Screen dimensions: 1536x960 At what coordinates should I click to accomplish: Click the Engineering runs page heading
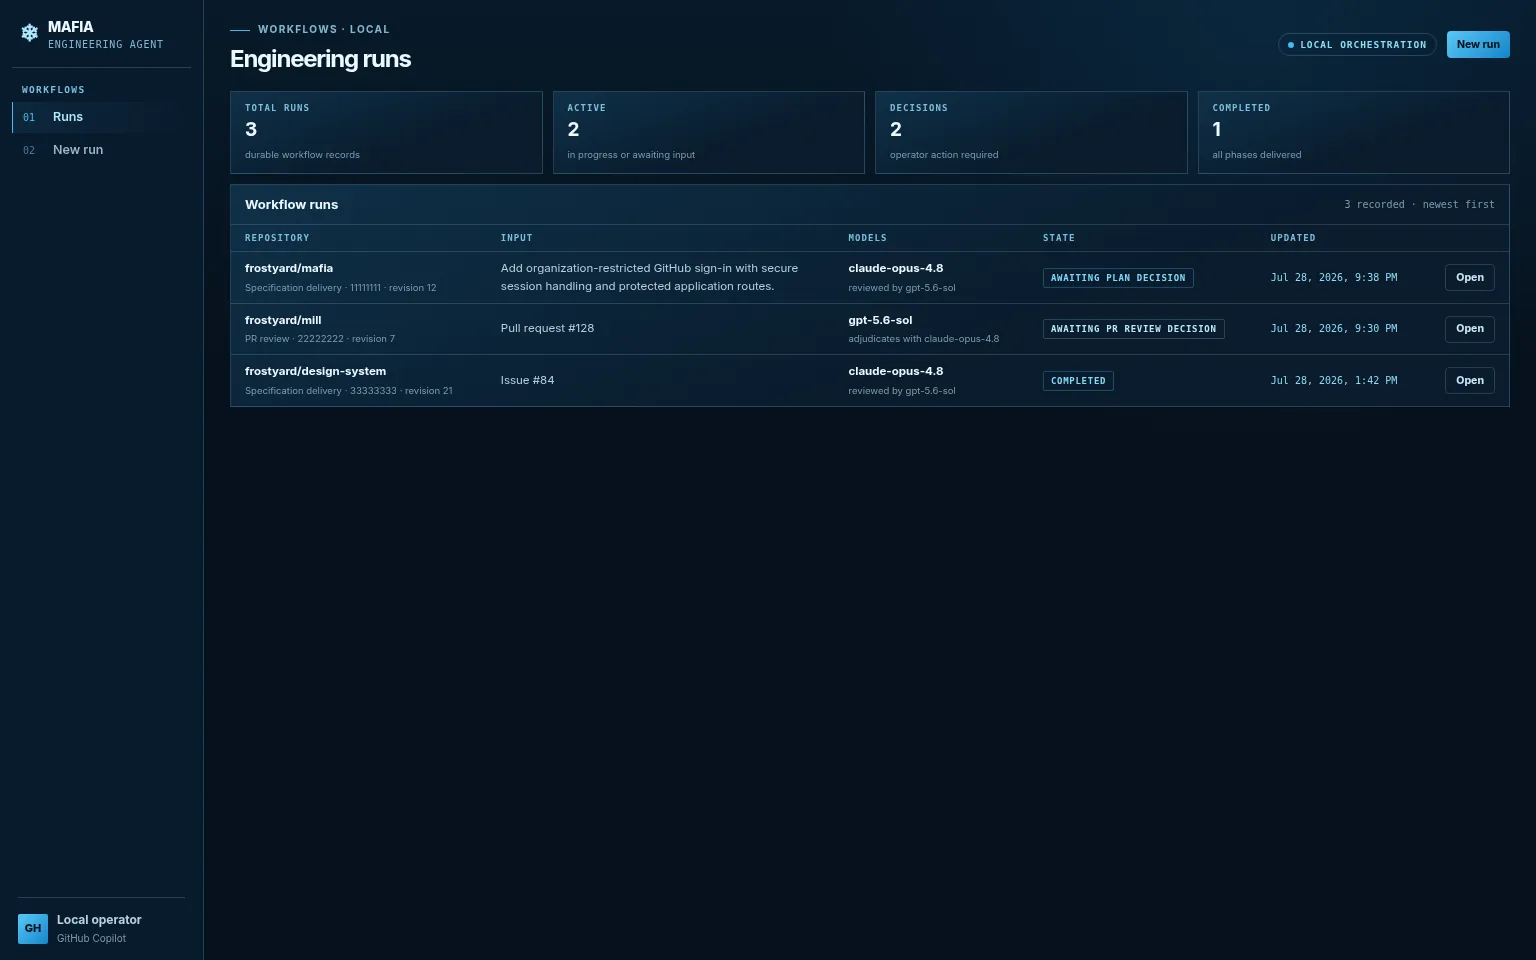point(320,59)
